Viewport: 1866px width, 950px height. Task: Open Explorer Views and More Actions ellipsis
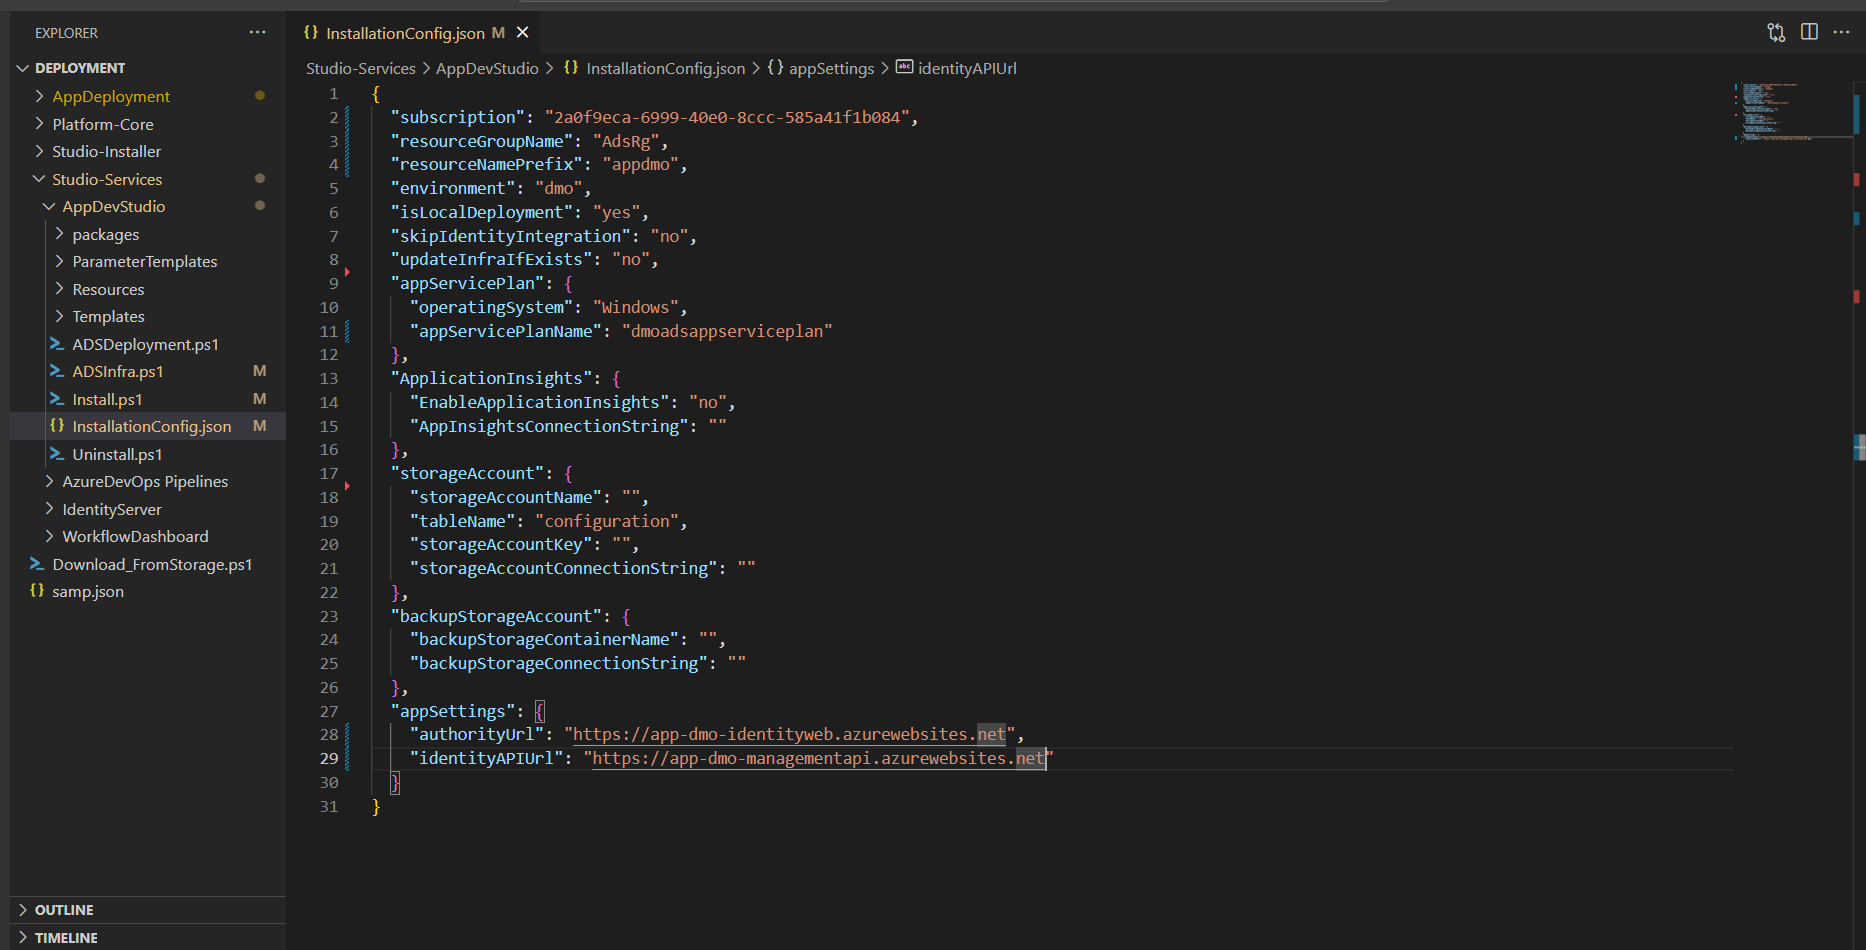pyautogui.click(x=258, y=33)
